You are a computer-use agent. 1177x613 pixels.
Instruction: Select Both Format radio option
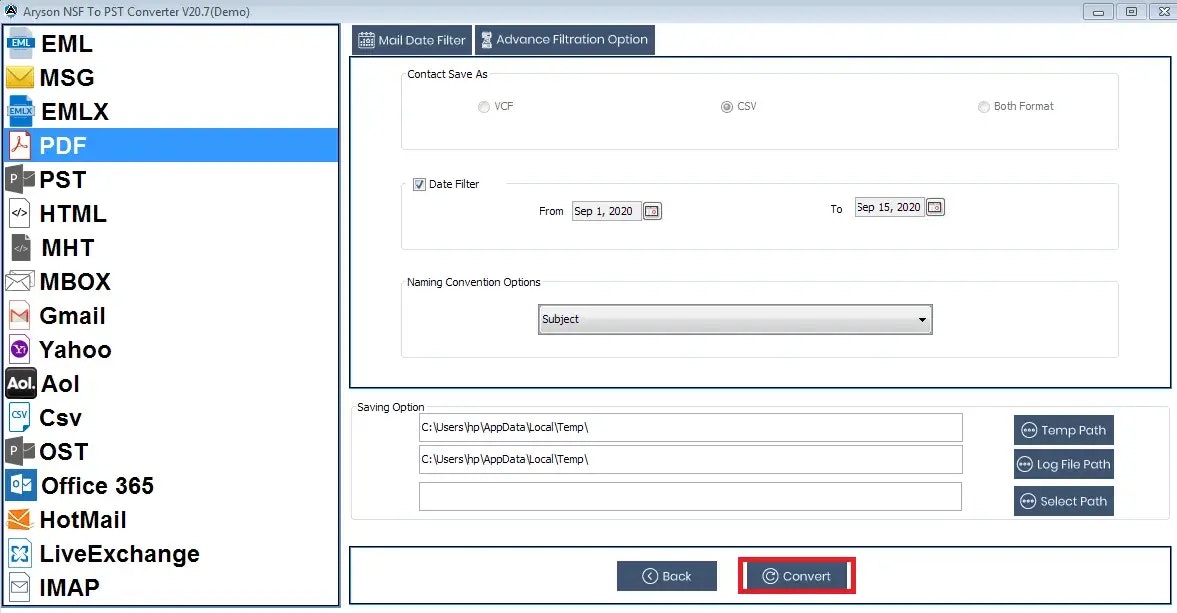(983, 107)
